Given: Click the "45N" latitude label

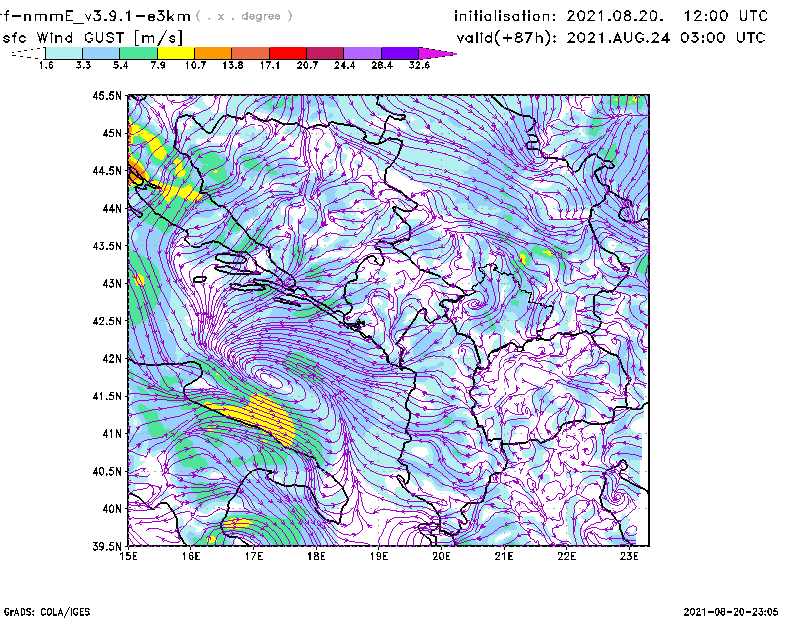Looking at the screenshot, I should pos(112,133).
